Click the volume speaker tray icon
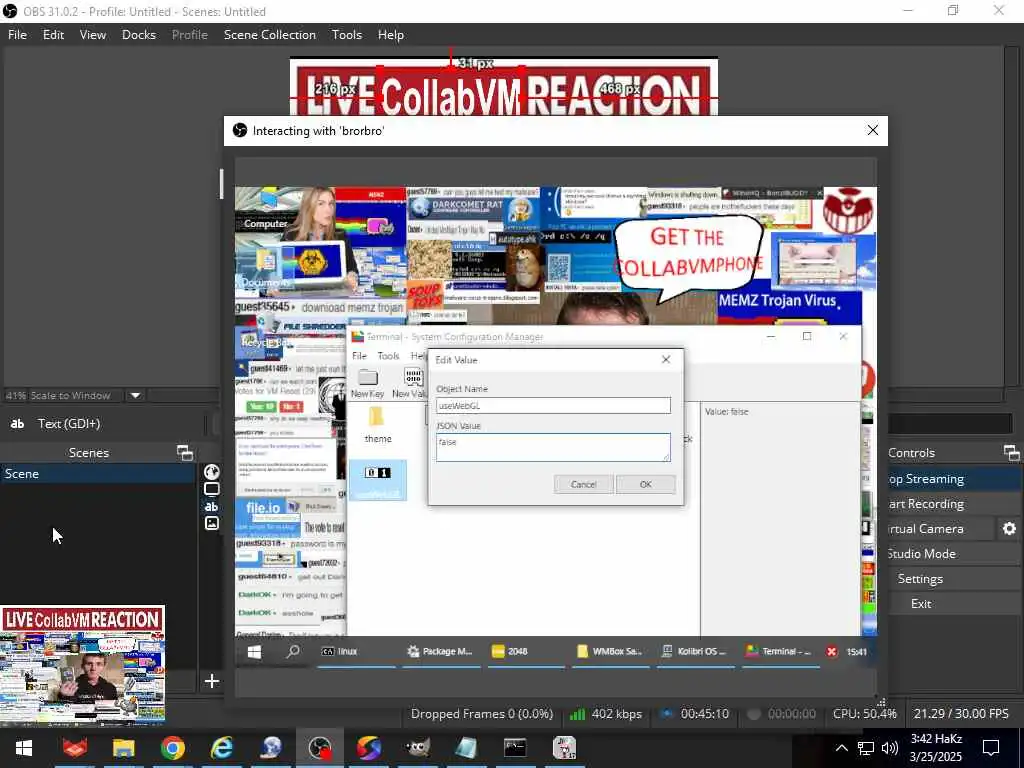Screen dimensions: 1024x768 pyautogui.click(x=889, y=748)
